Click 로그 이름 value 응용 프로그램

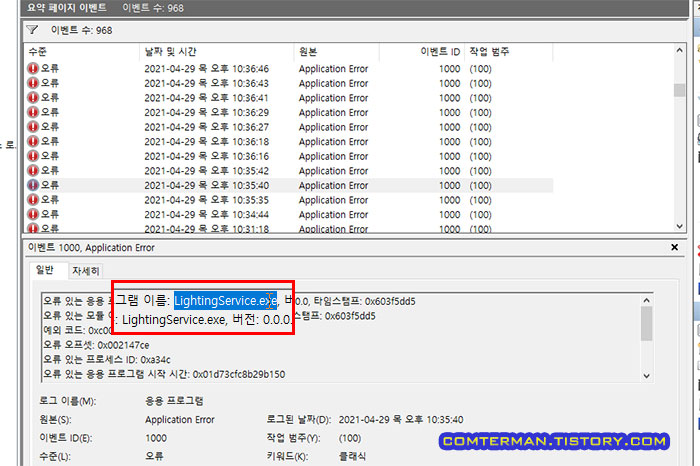(174, 401)
